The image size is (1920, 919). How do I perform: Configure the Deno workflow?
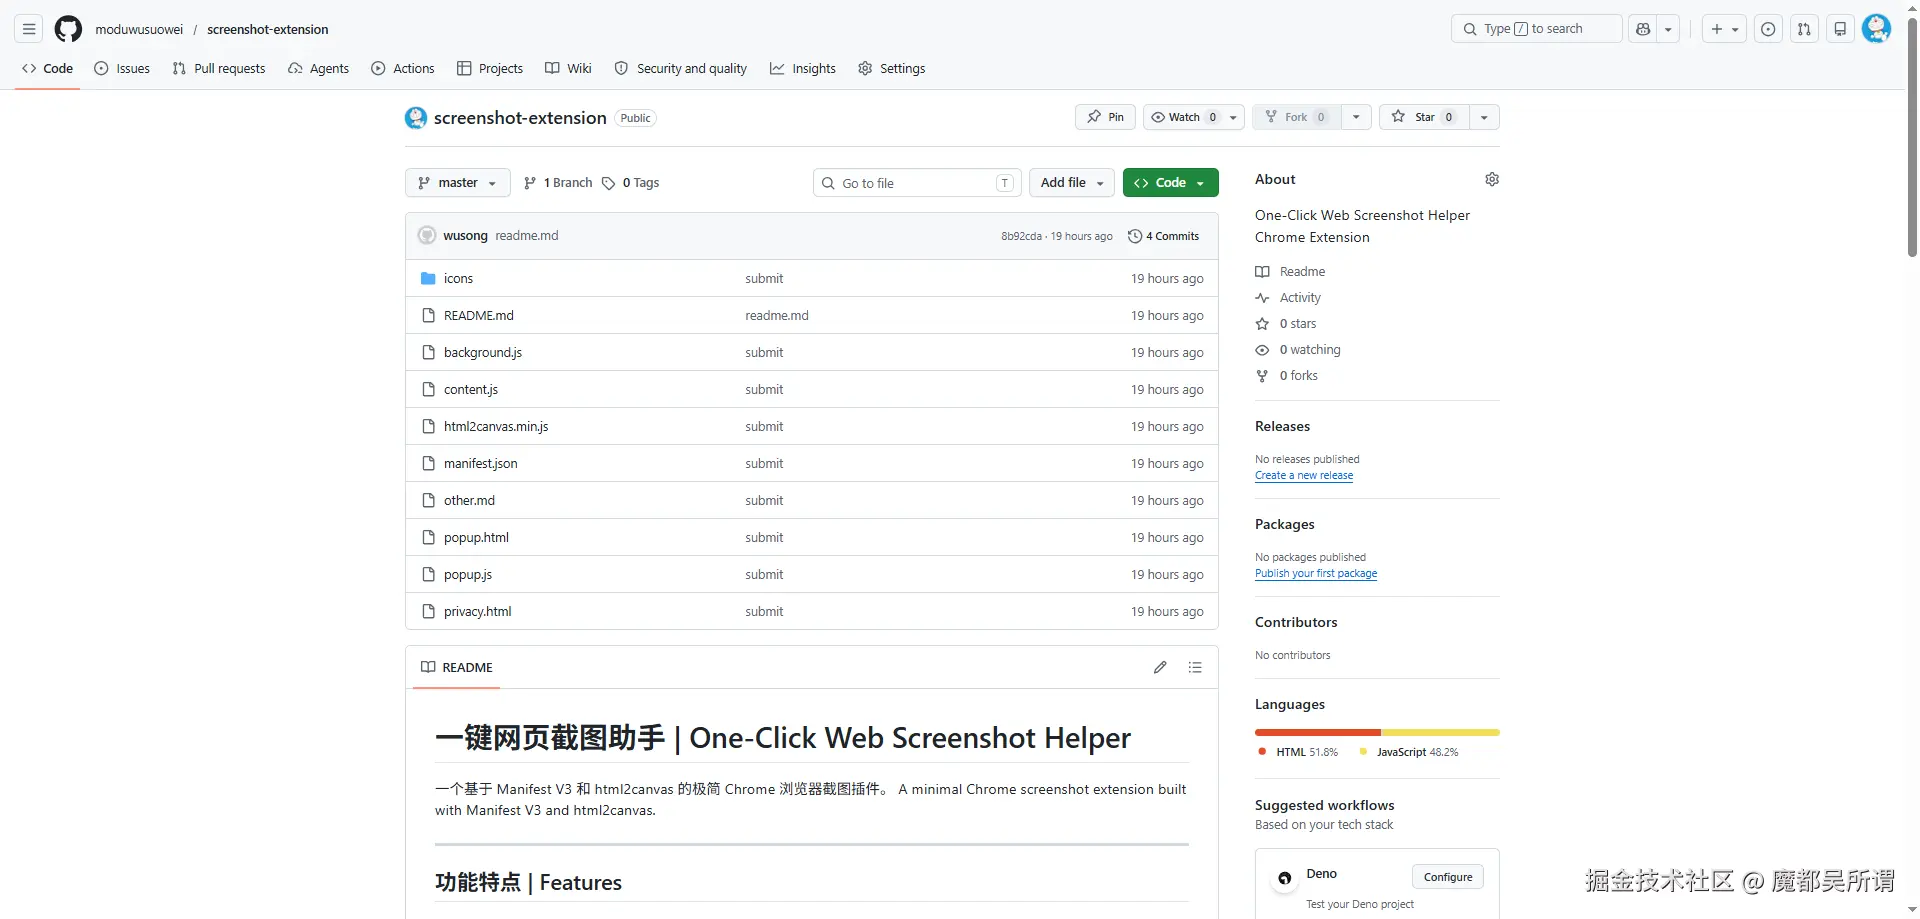coord(1448,877)
